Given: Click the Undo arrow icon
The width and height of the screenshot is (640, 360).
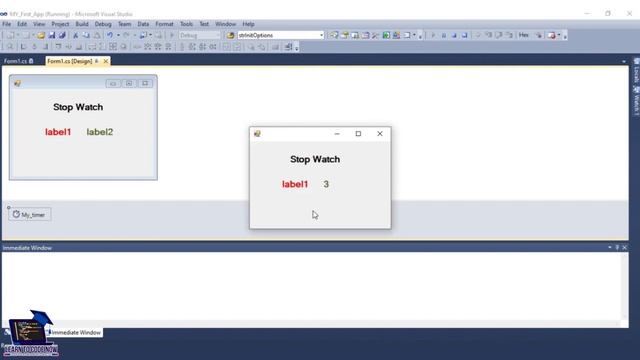Looking at the screenshot, I should [x=110, y=36].
